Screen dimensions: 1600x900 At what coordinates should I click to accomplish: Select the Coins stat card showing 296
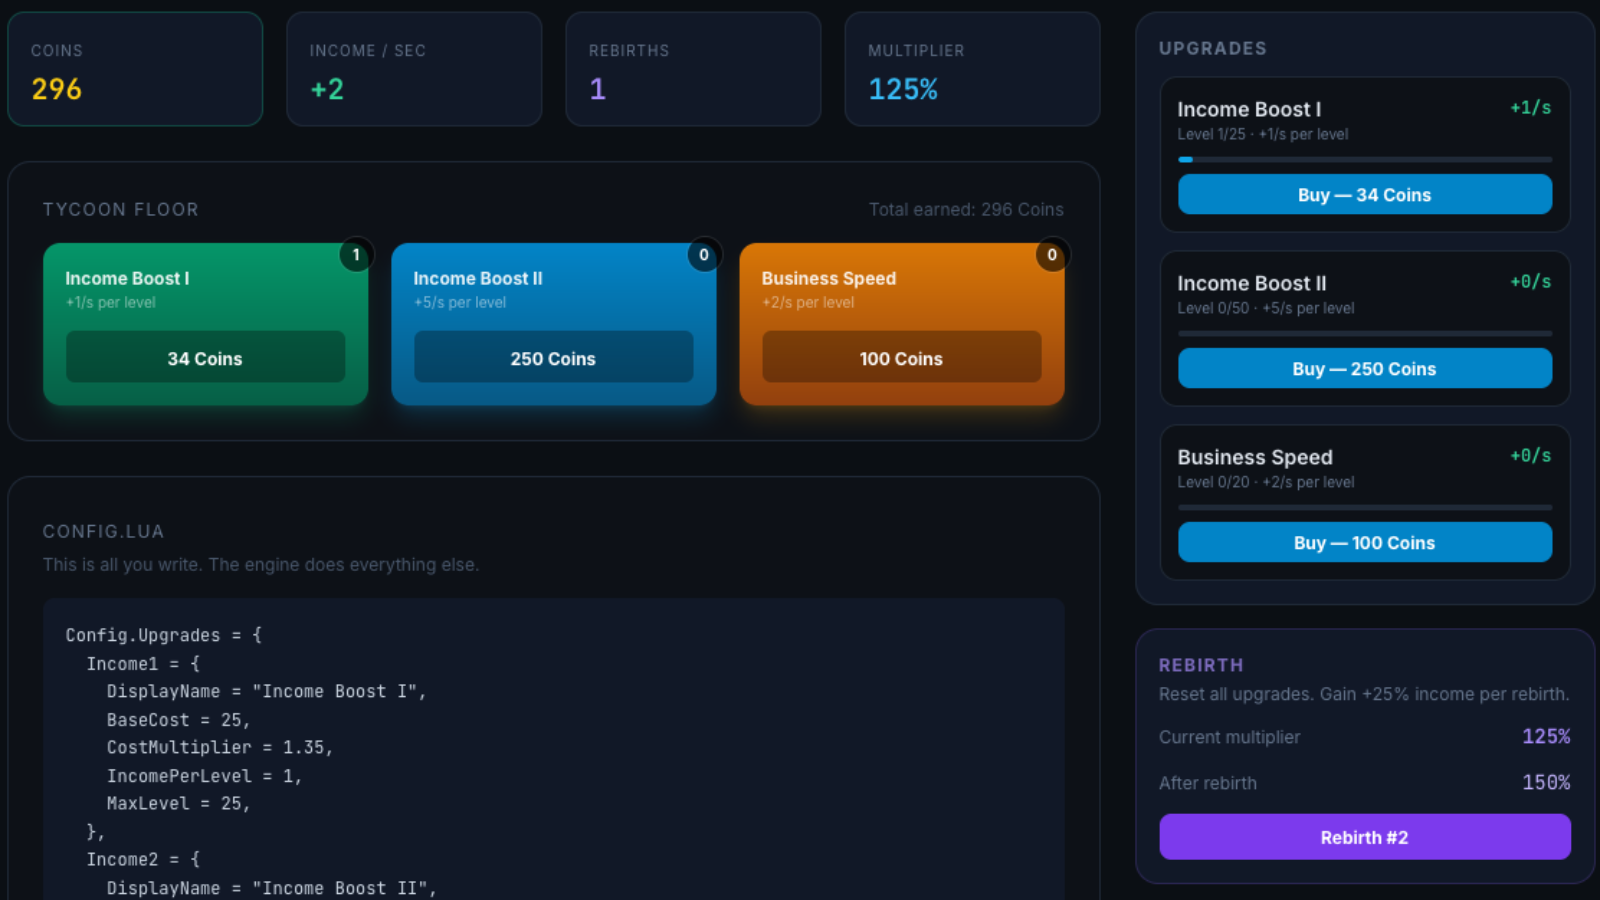pyautogui.click(x=135, y=69)
